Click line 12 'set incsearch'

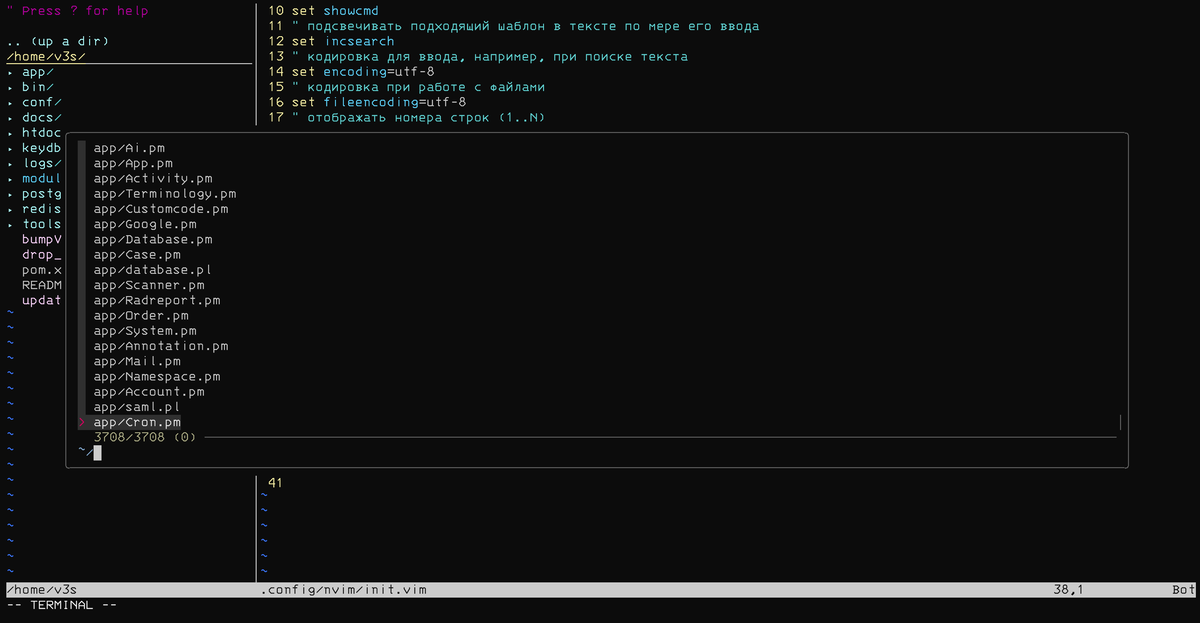pyautogui.click(x=344, y=42)
